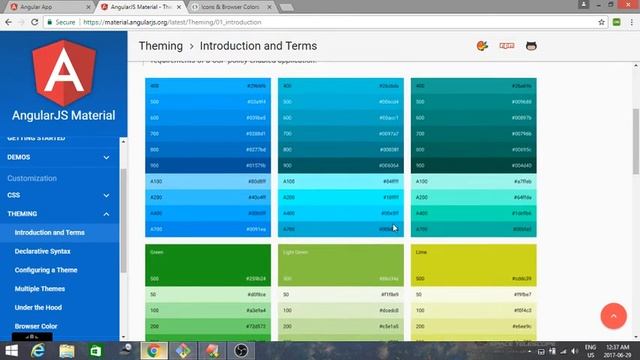Pick the Green 200 swatch #72d572

click(208, 326)
